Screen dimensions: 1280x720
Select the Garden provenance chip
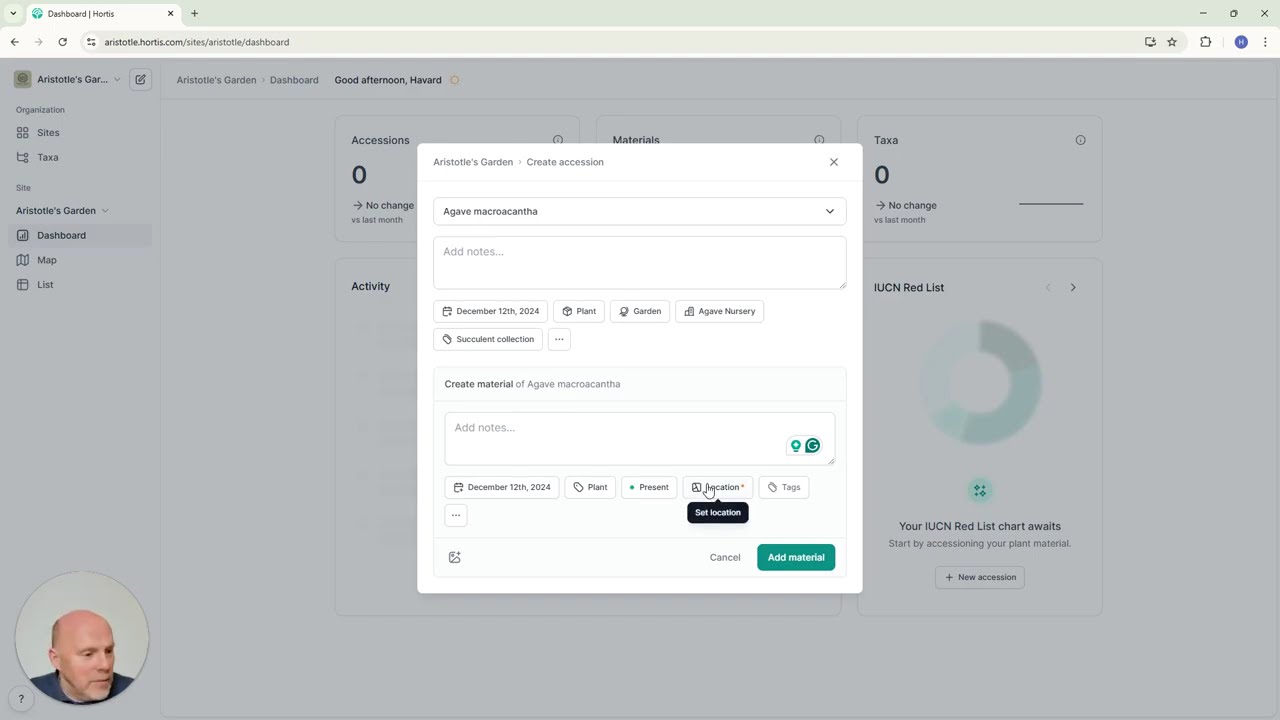point(640,311)
